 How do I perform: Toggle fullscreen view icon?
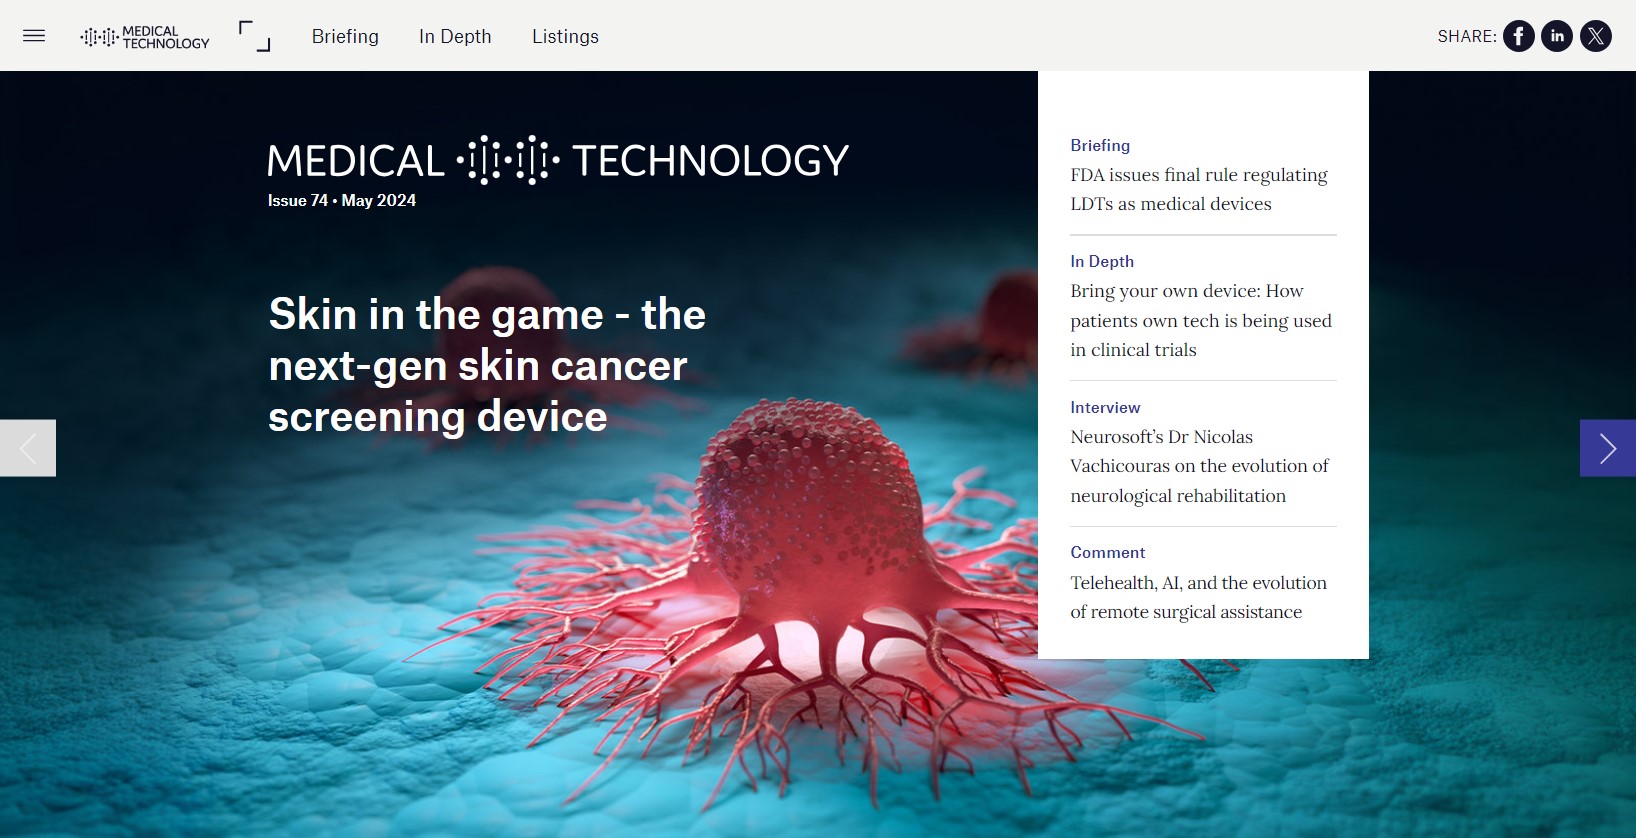[254, 36]
